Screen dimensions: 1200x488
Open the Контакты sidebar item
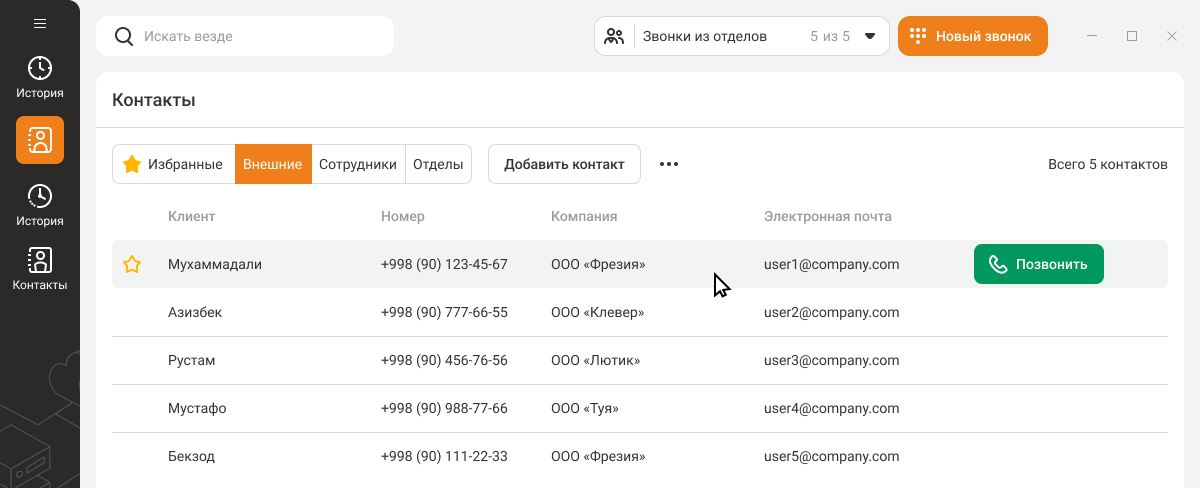(40, 269)
